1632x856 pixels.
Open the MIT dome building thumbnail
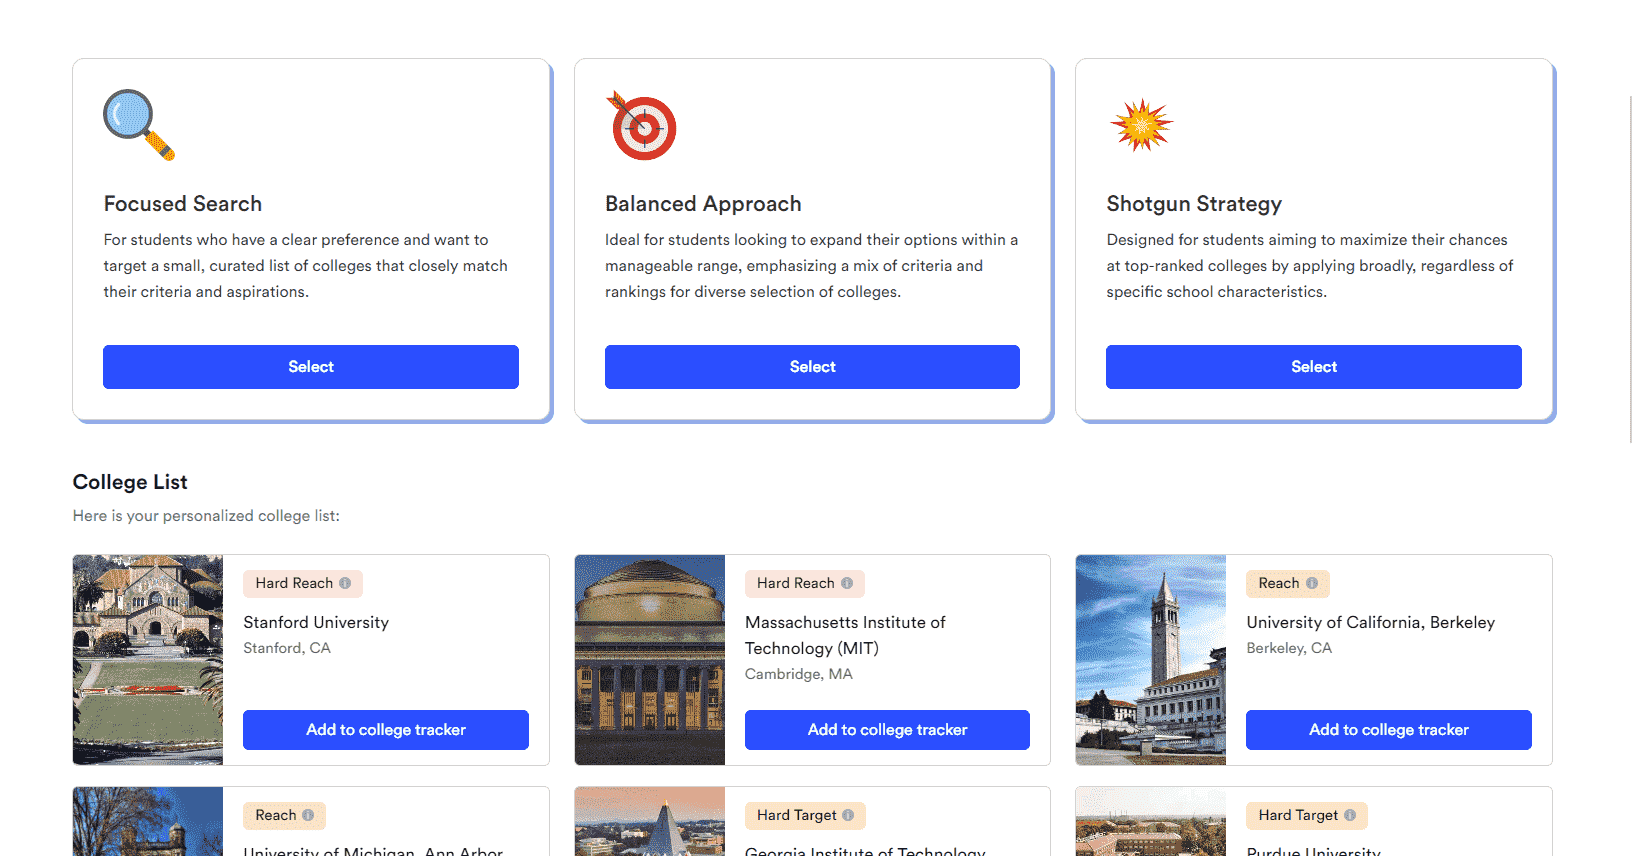pyautogui.click(x=650, y=660)
